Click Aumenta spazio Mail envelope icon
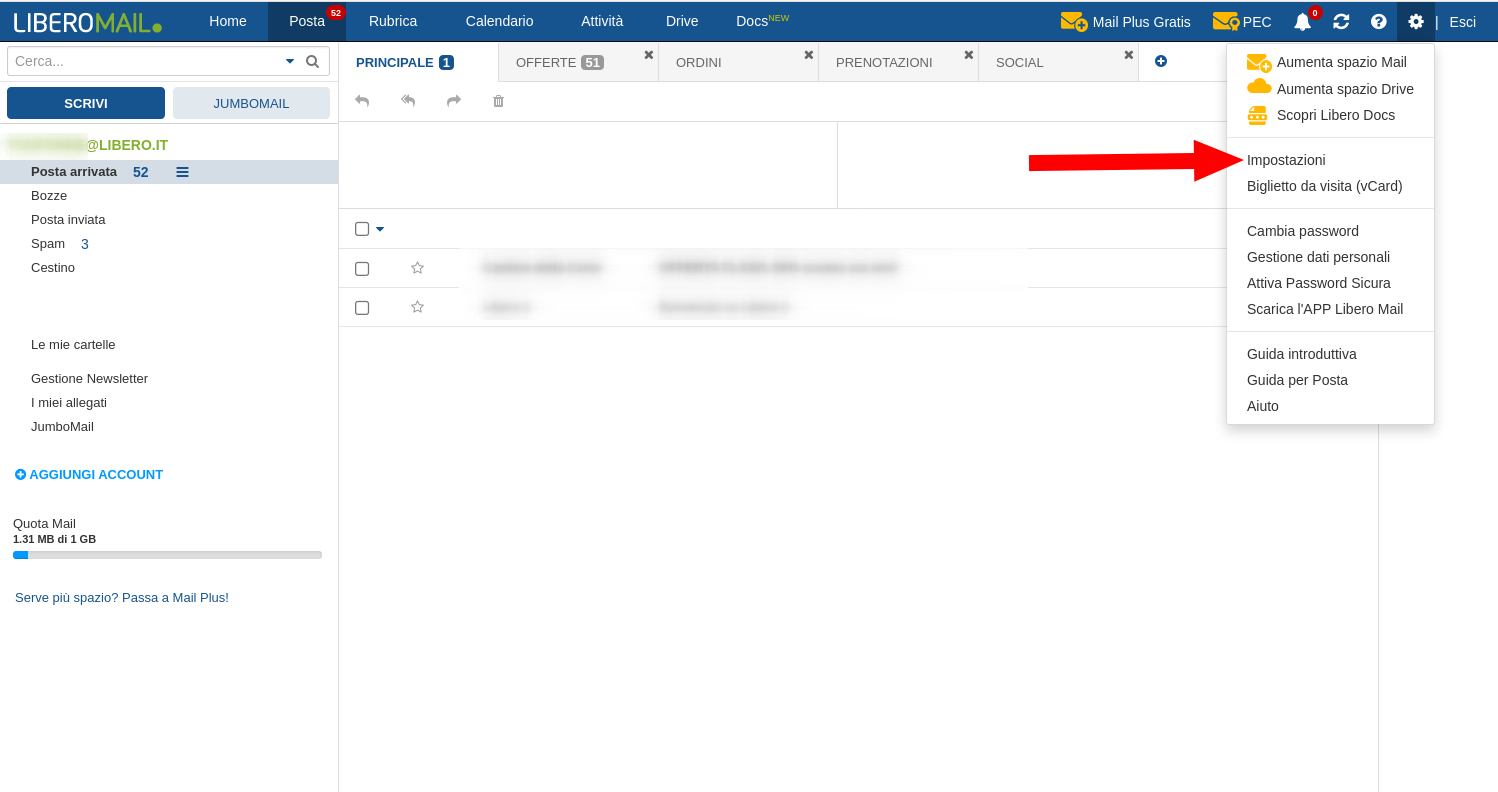This screenshot has width=1498, height=792. [x=1259, y=63]
